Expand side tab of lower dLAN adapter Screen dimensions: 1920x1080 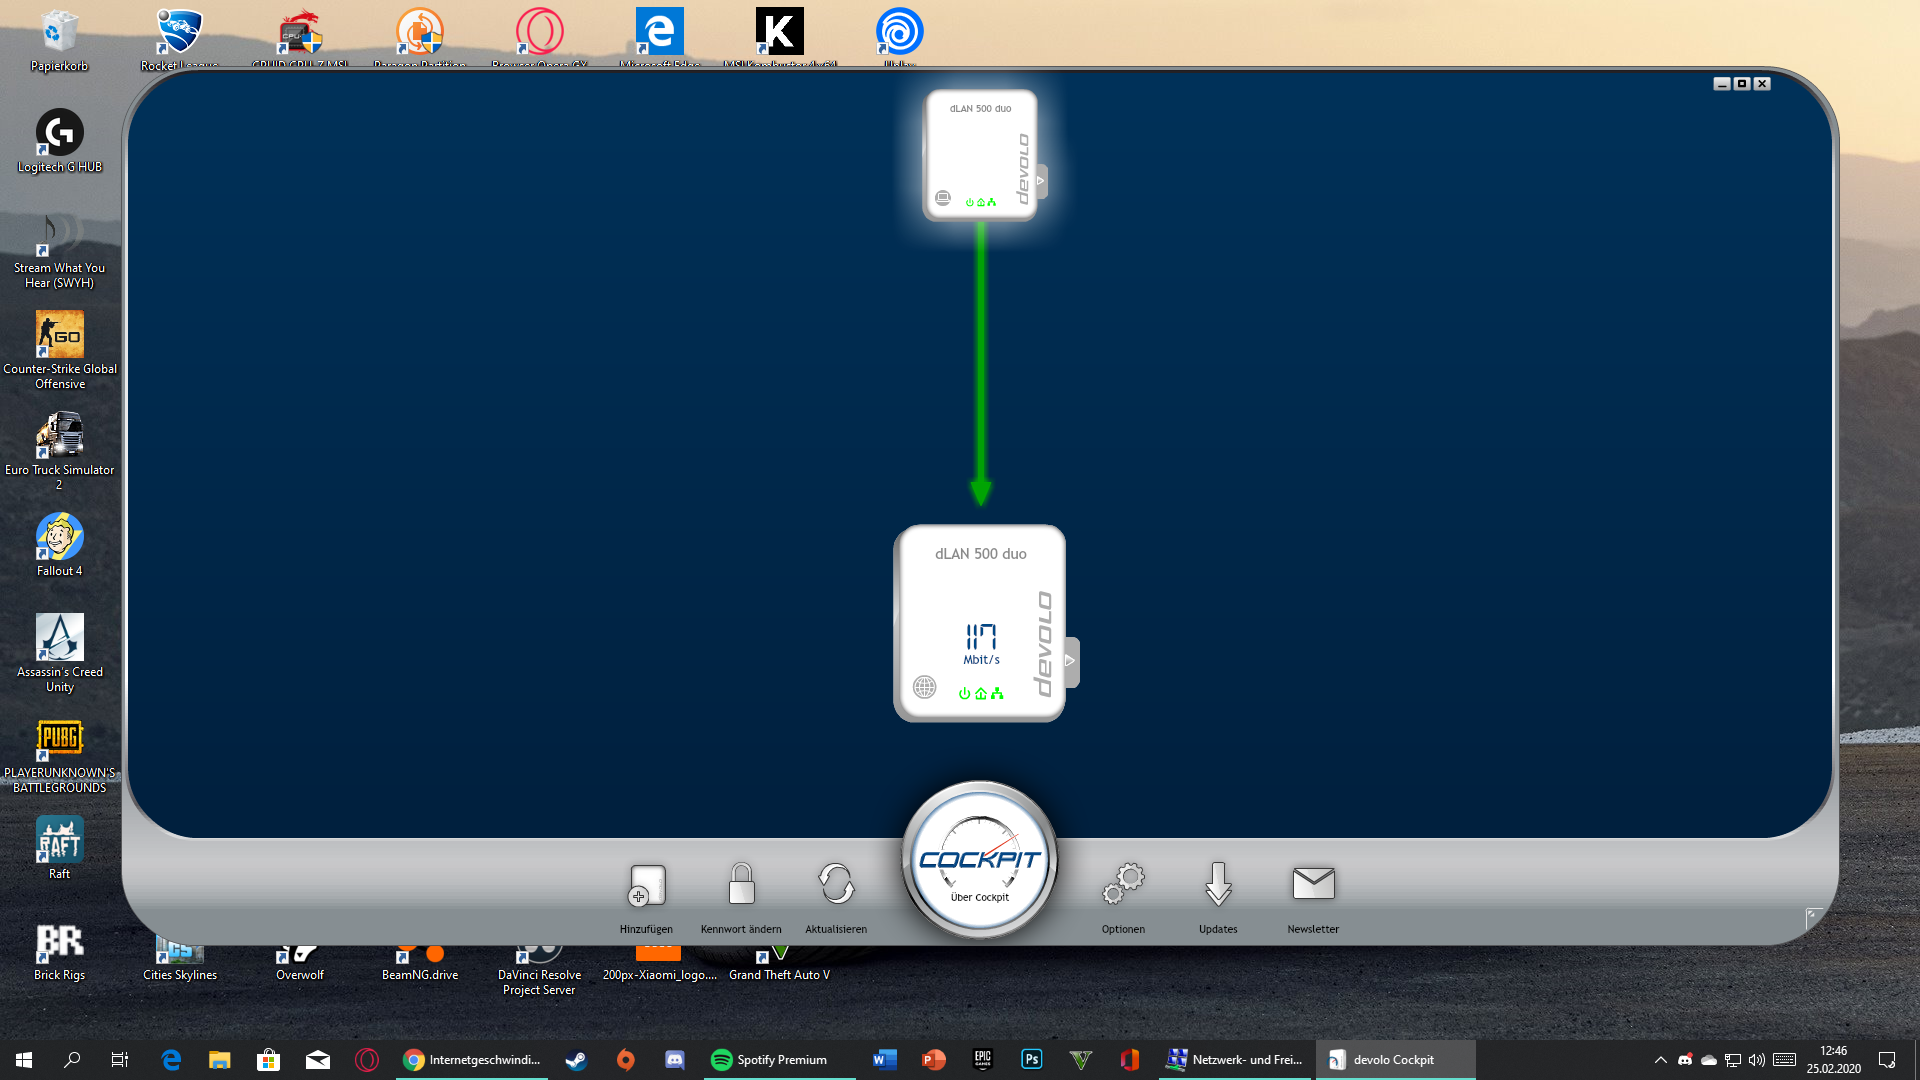[1070, 661]
